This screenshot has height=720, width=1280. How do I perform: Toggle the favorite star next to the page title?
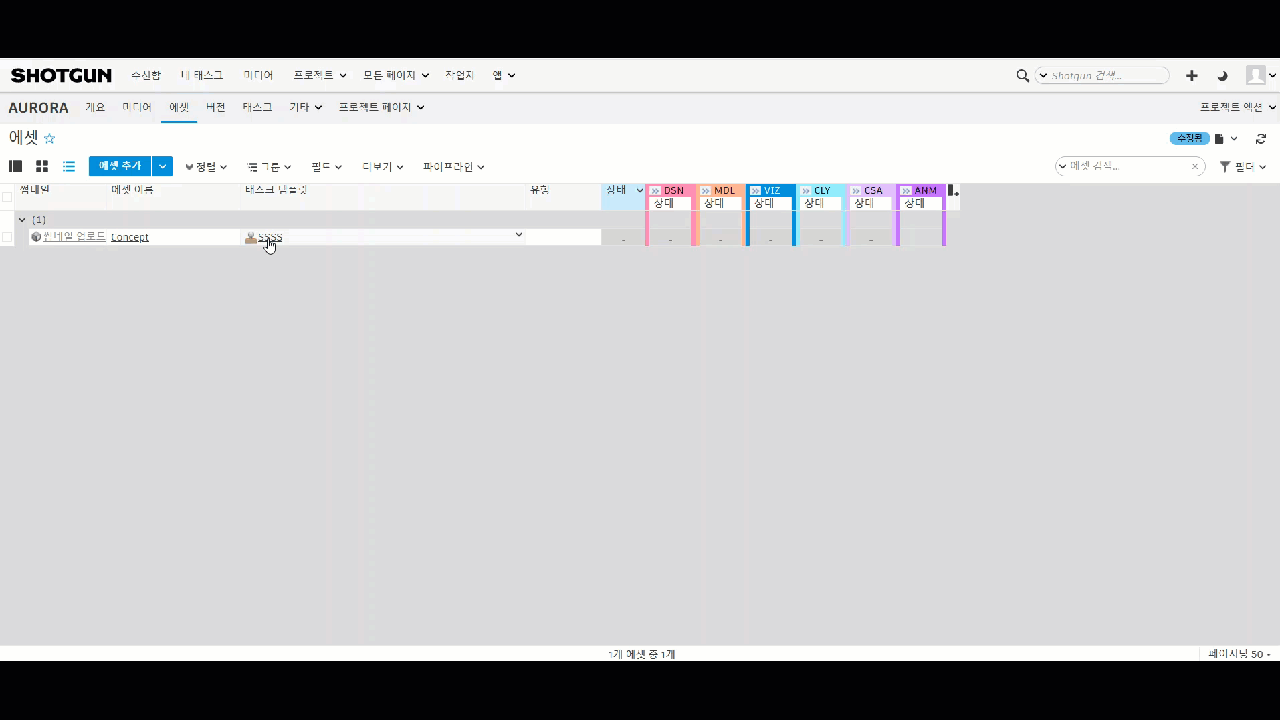click(x=49, y=138)
